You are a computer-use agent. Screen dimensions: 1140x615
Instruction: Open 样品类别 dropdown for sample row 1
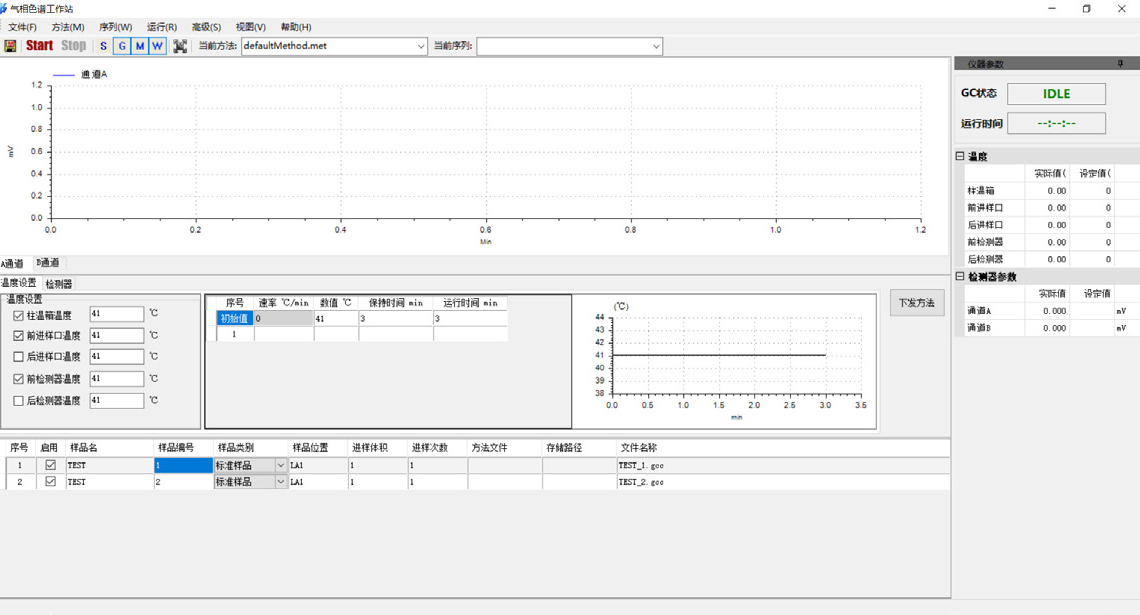(x=280, y=466)
